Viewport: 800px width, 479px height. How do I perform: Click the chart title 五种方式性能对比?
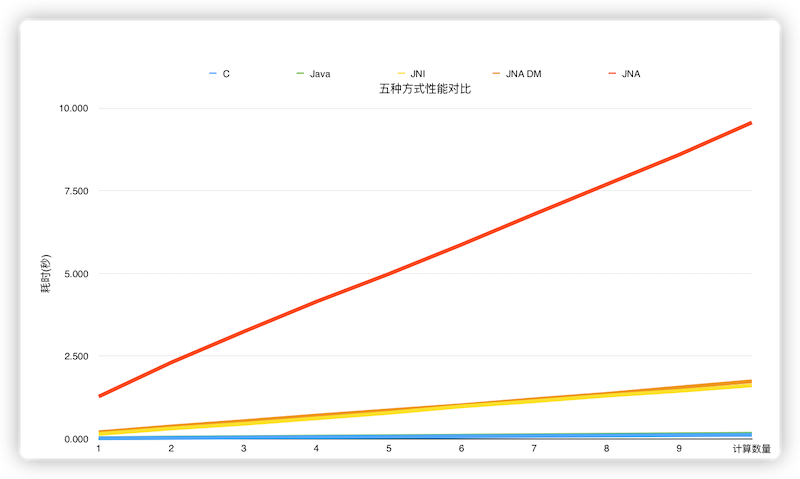[x=425, y=89]
